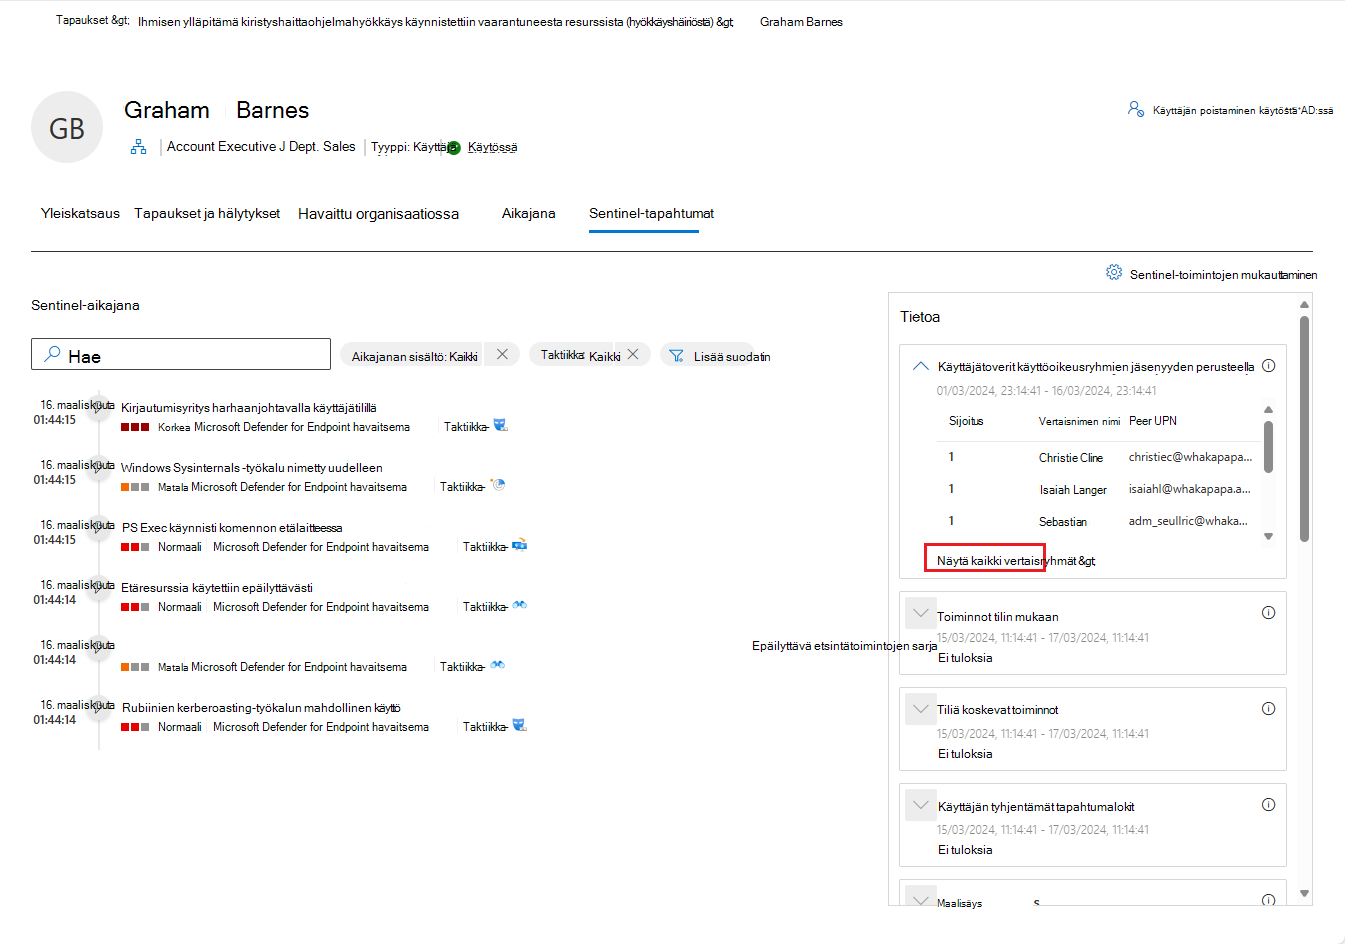This screenshot has height=944, width=1345.
Task: Select timeline marker for Windows Sysinternals event
Action: point(98,467)
